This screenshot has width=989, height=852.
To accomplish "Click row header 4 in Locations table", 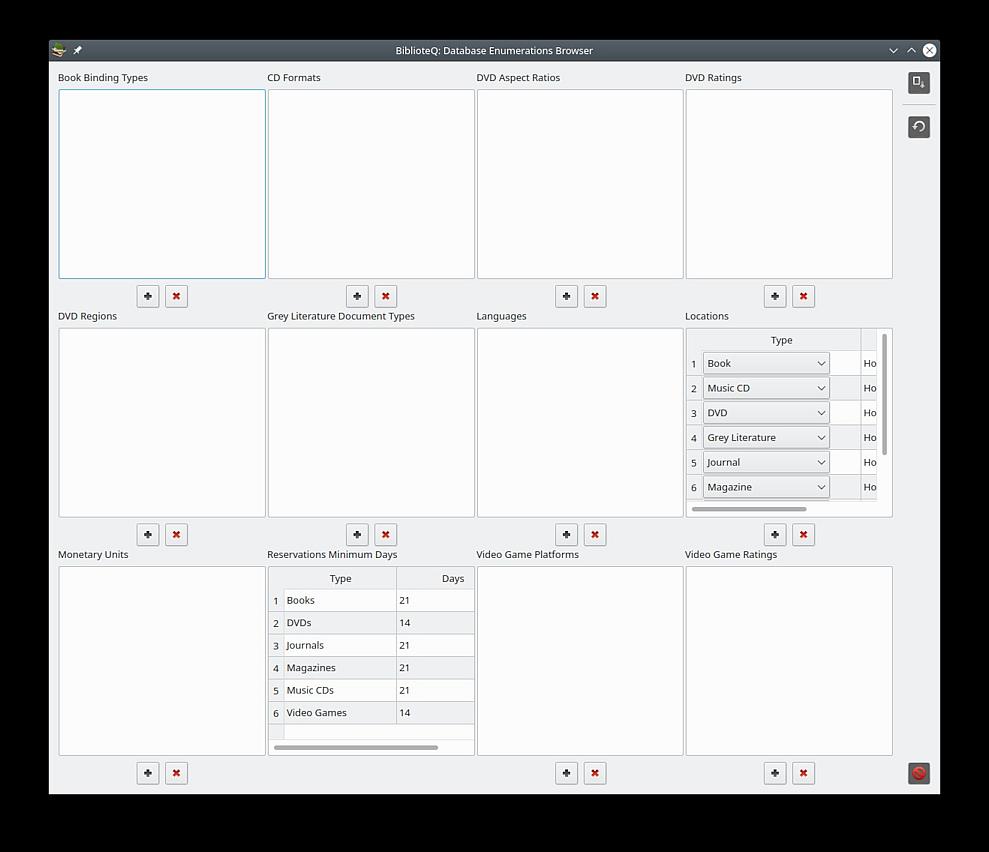I will pyautogui.click(x=694, y=438).
